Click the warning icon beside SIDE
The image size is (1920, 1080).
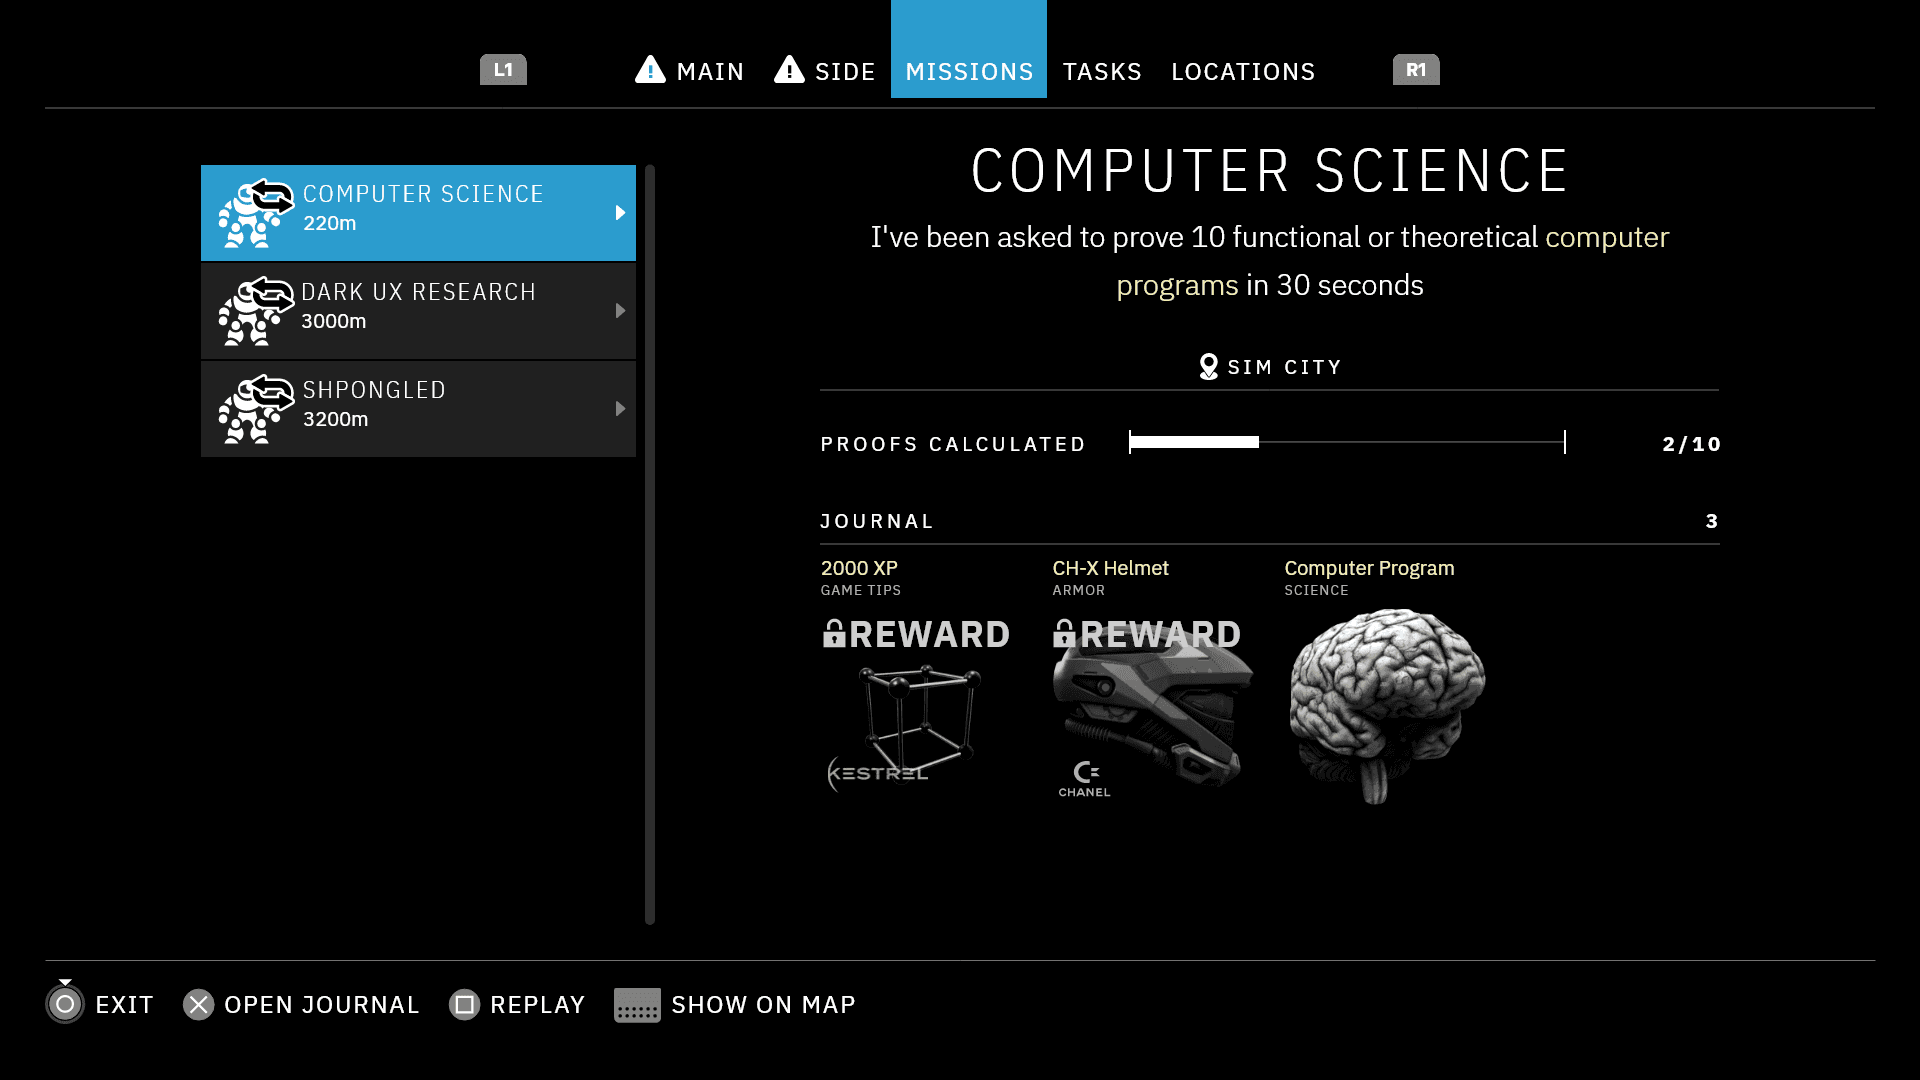tap(789, 70)
